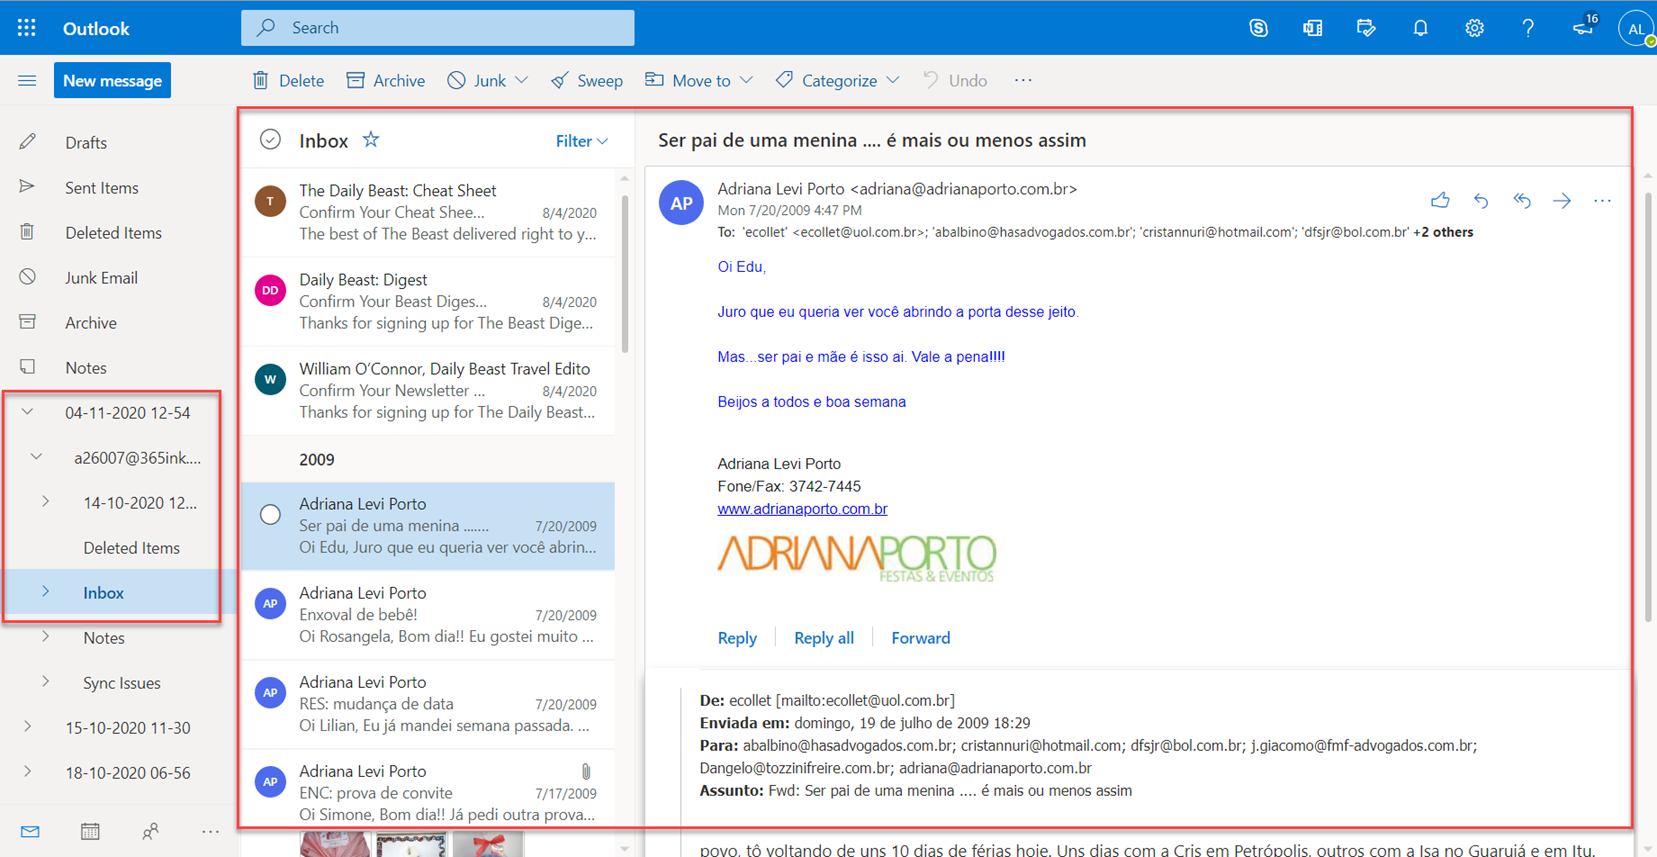Collapse the a26007@365ink folder
Screen dimensions: 1657x857
point(36,457)
